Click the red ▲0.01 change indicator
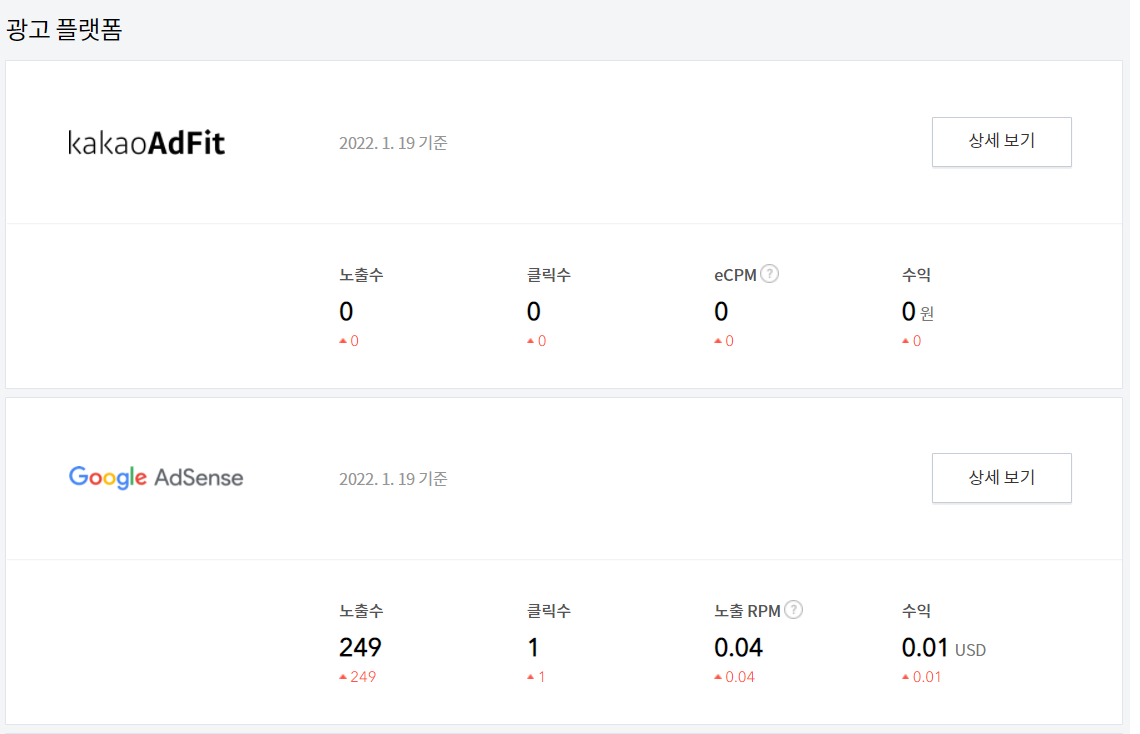Image resolution: width=1140 pixels, height=734 pixels. [921, 677]
